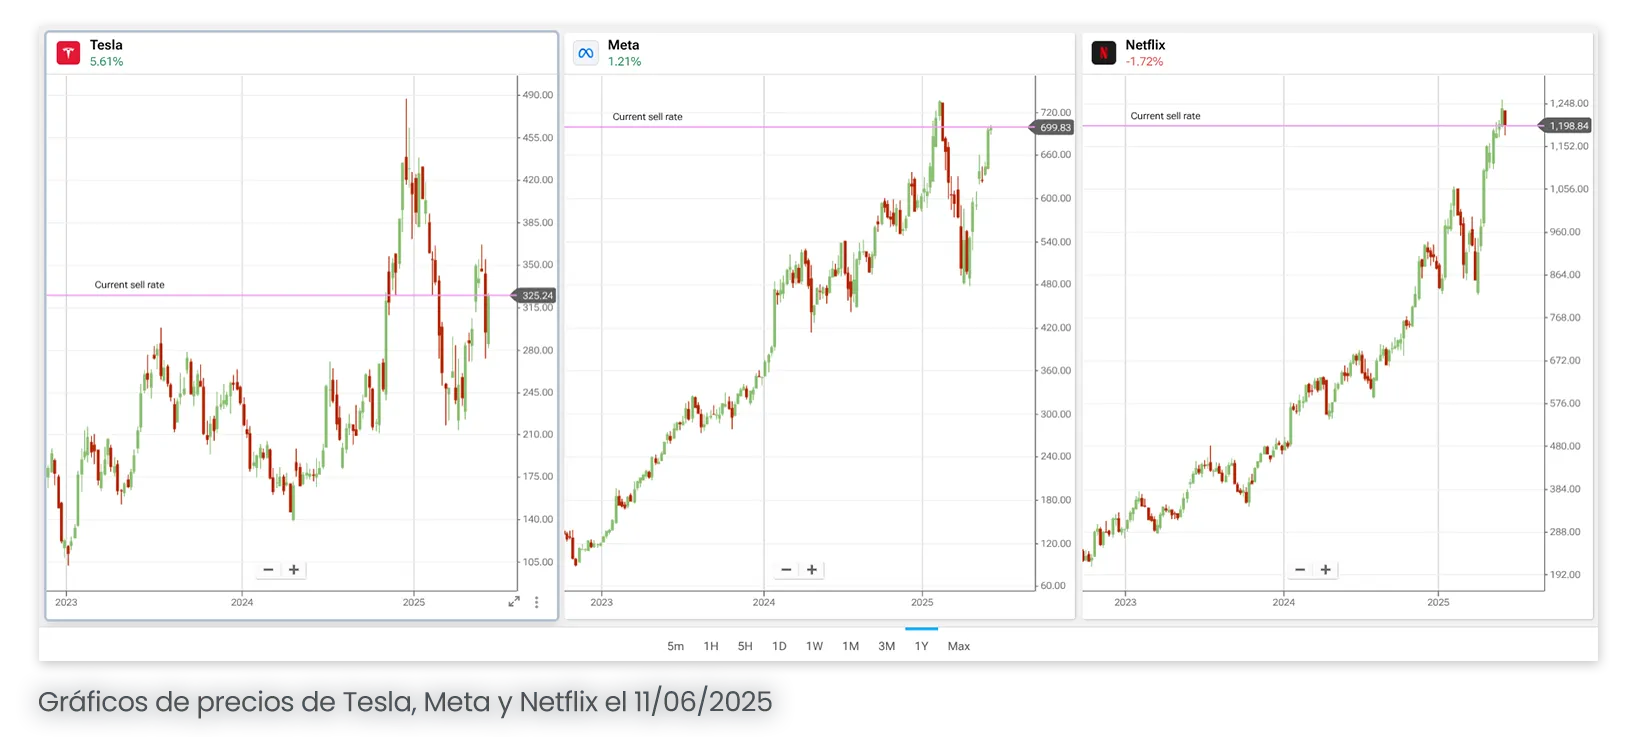Click 2024 on Tesla time axis
This screenshot has width=1636, height=737.
click(x=242, y=602)
